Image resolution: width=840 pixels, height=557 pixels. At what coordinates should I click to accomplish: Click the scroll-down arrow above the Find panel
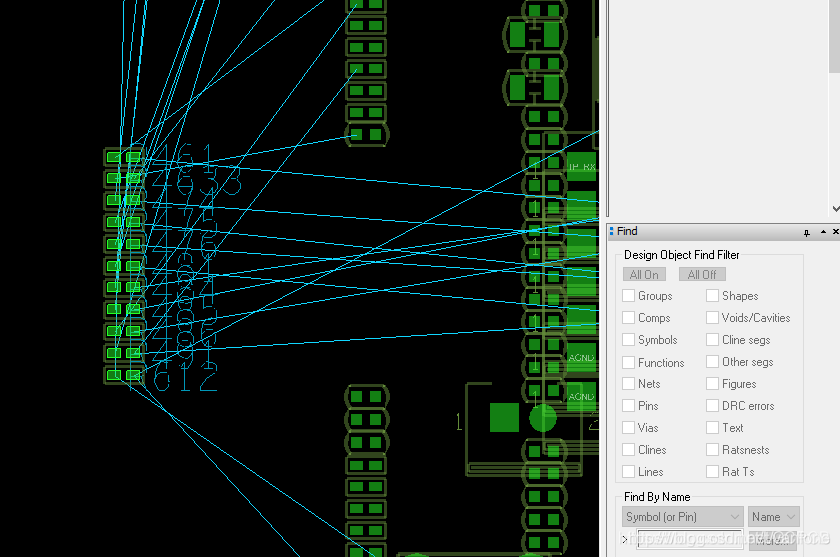(834, 208)
